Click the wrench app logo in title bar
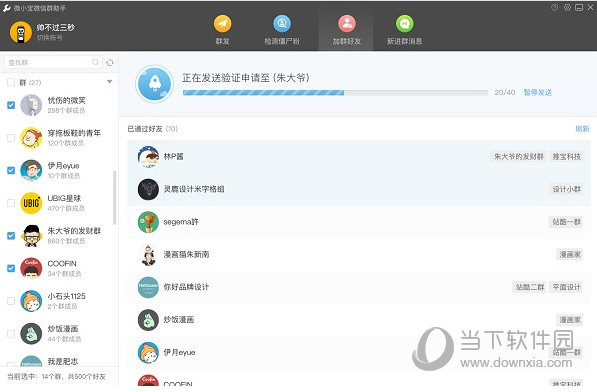The width and height of the screenshot is (597, 392). click(6, 8)
